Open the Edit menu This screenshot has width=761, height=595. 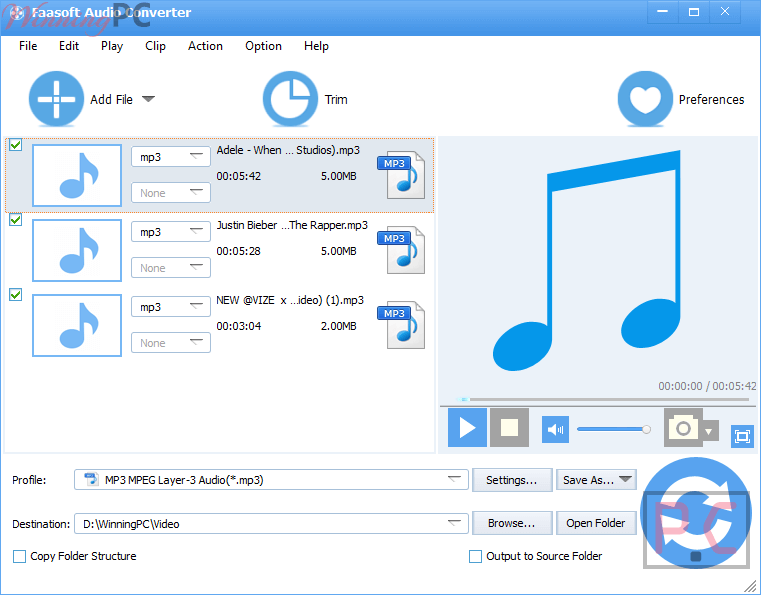(x=69, y=46)
